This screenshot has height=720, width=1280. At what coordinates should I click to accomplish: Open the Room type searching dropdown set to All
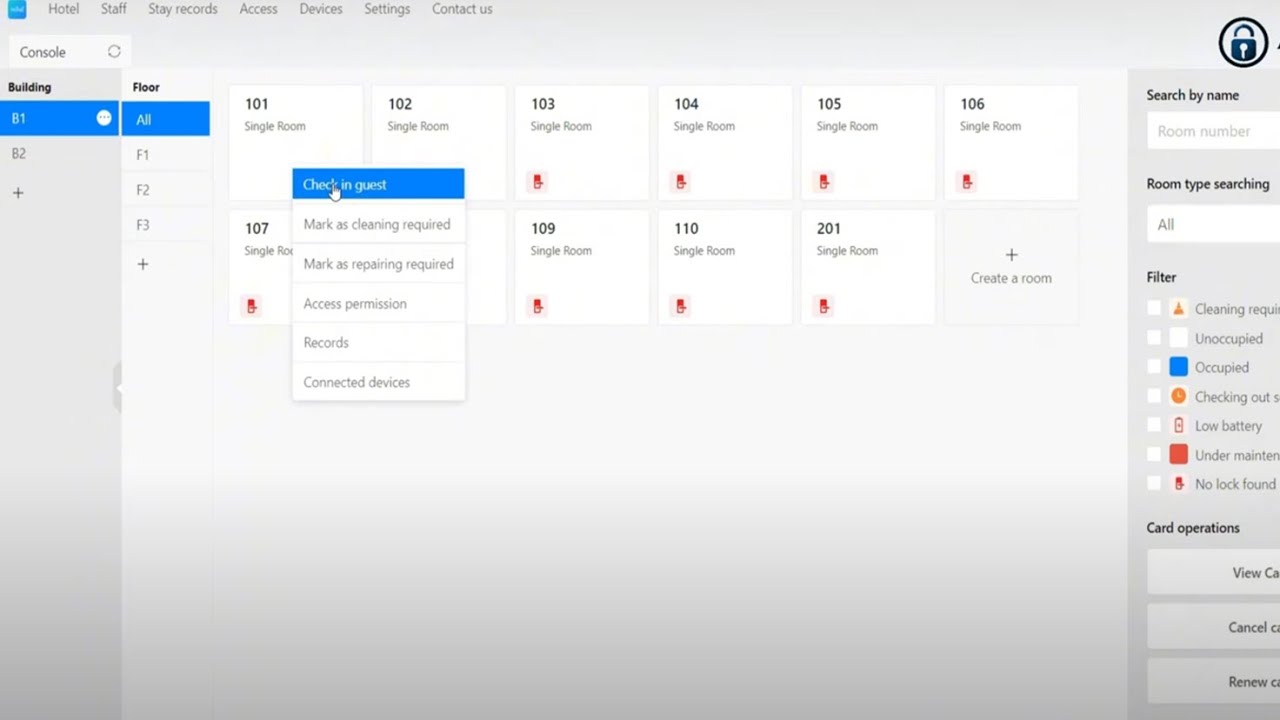pos(1213,224)
